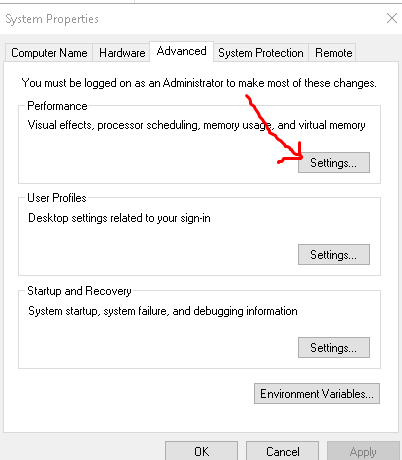
Task: Open the Hardware tab
Action: point(122,53)
